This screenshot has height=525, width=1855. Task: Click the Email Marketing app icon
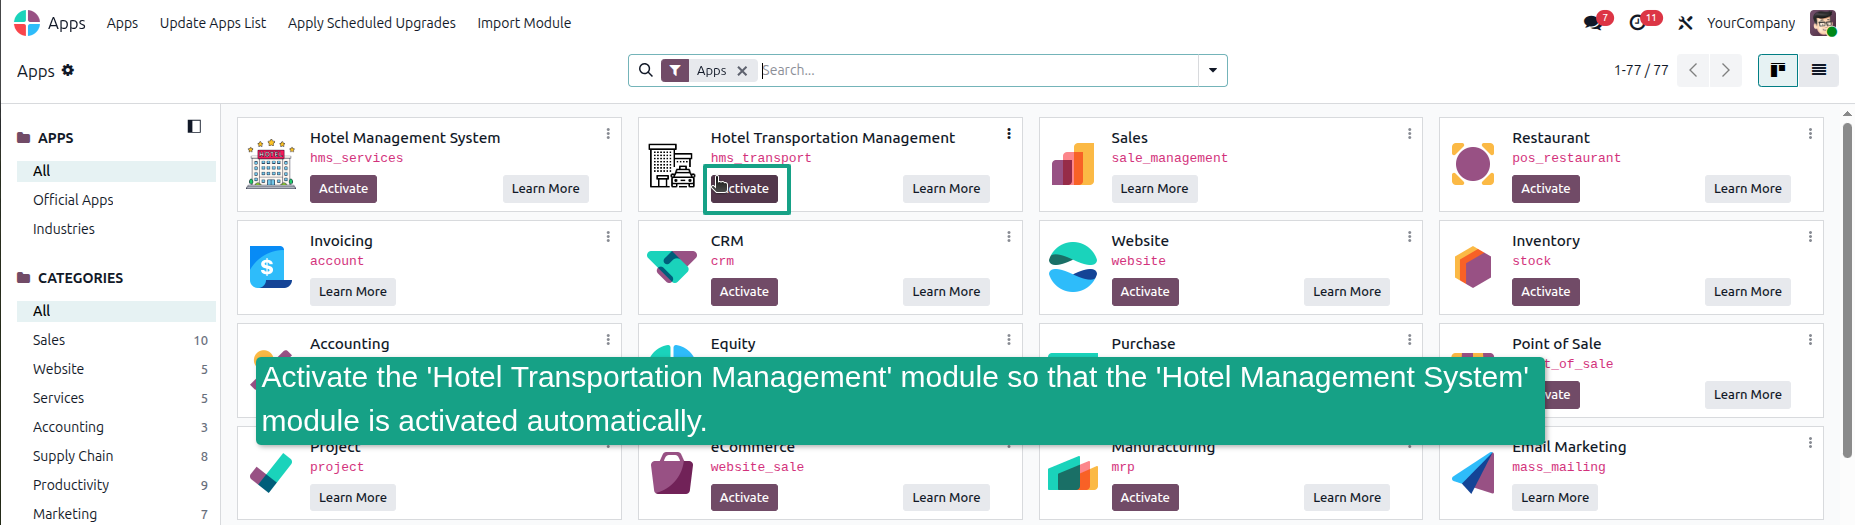pos(1473,473)
